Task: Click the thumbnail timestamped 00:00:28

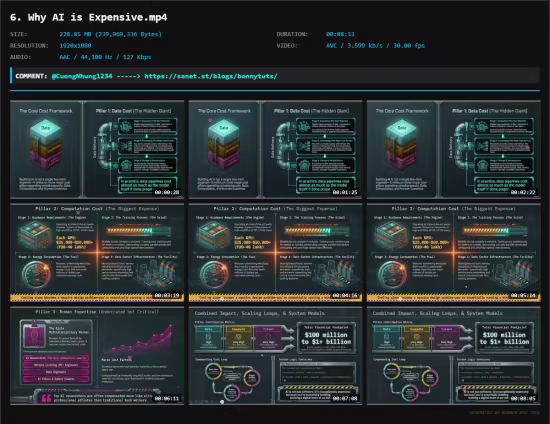Action: [97, 149]
